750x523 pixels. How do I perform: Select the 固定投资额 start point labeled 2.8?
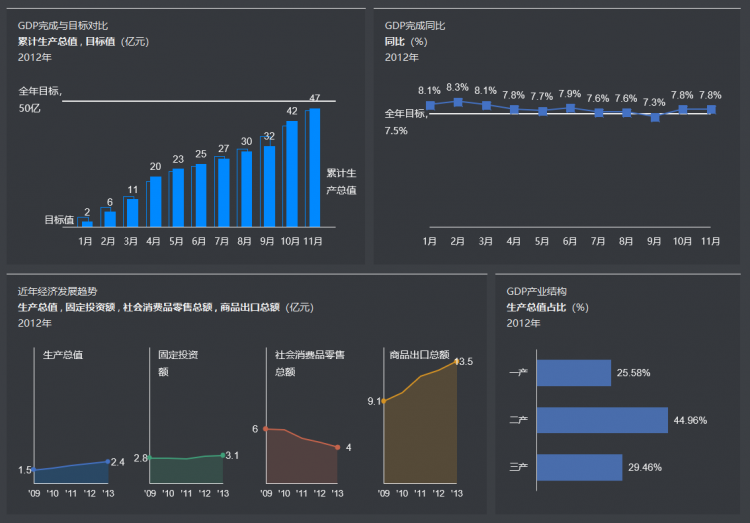click(x=150, y=458)
